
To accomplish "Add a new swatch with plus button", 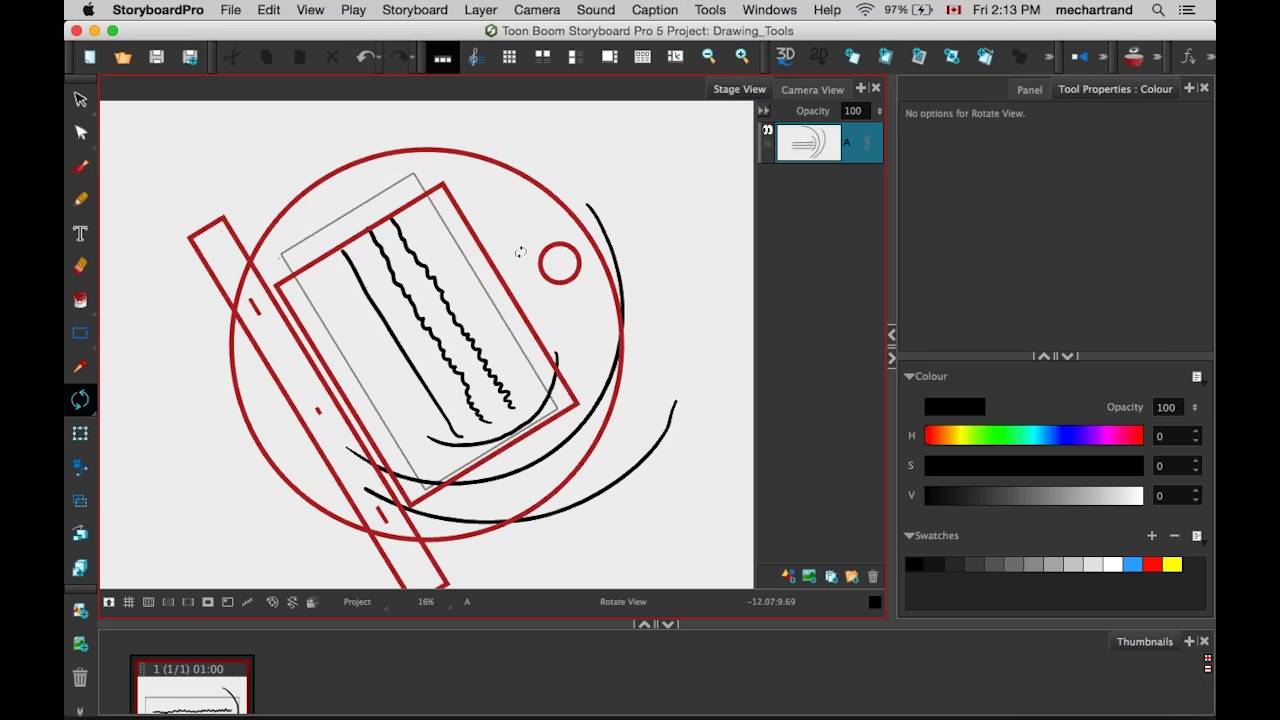I will click(x=1152, y=536).
